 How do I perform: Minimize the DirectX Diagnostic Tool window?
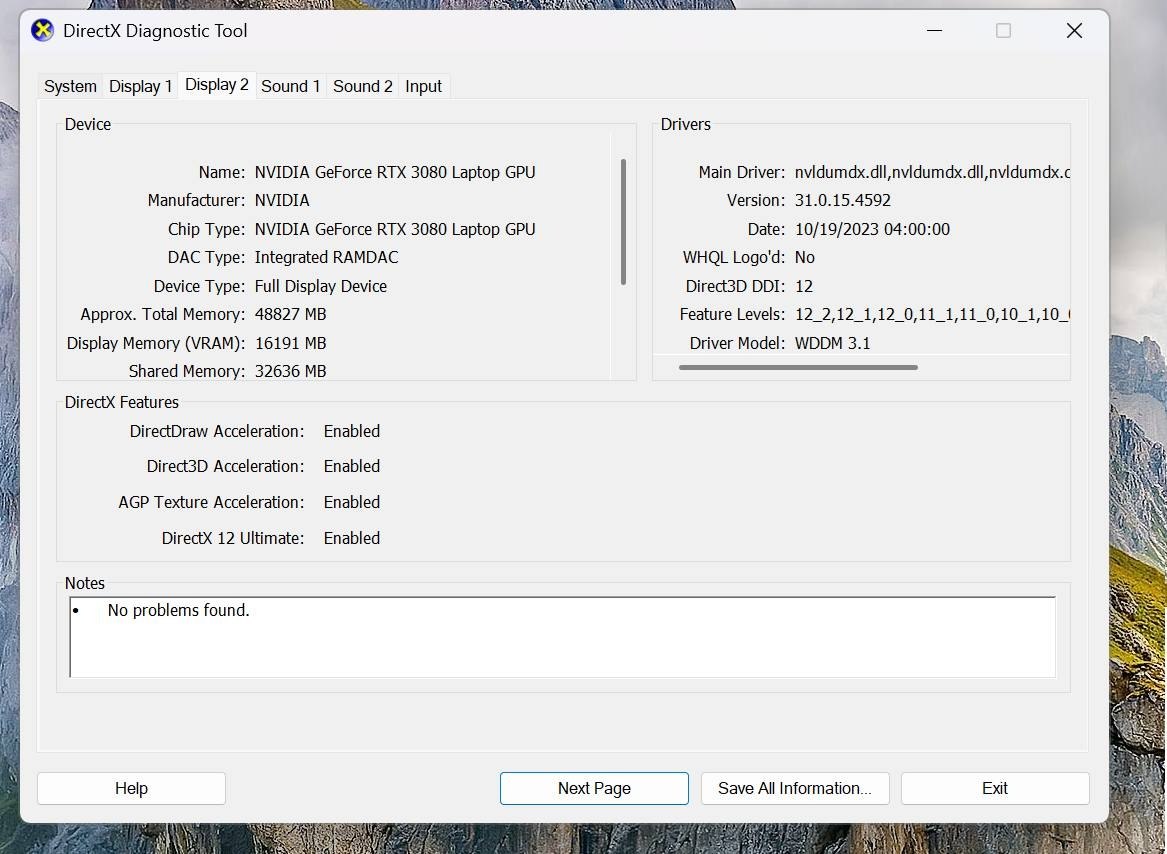935,31
